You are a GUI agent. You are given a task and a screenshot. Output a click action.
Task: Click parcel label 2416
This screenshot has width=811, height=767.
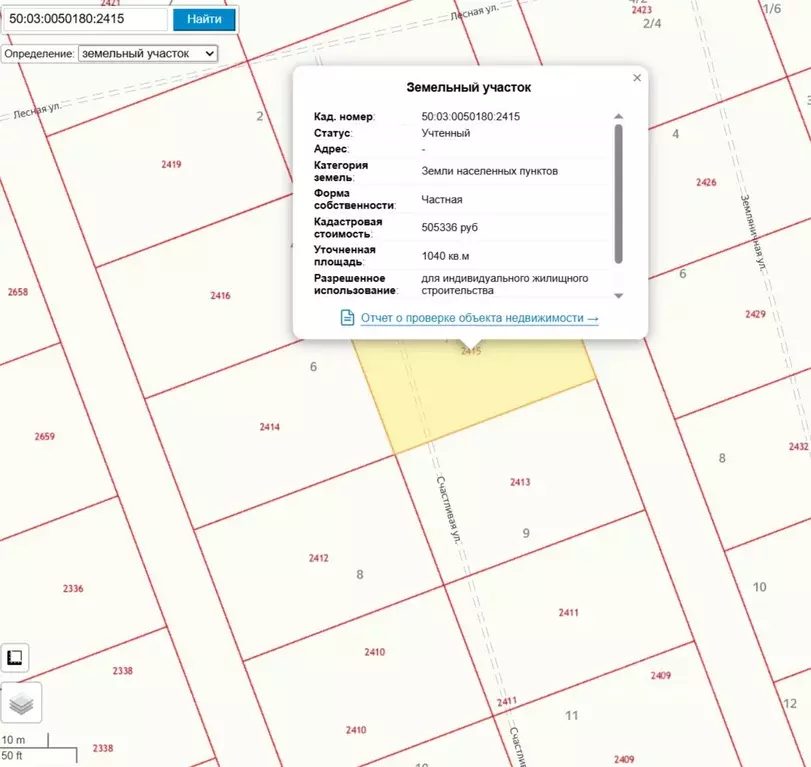click(x=220, y=296)
